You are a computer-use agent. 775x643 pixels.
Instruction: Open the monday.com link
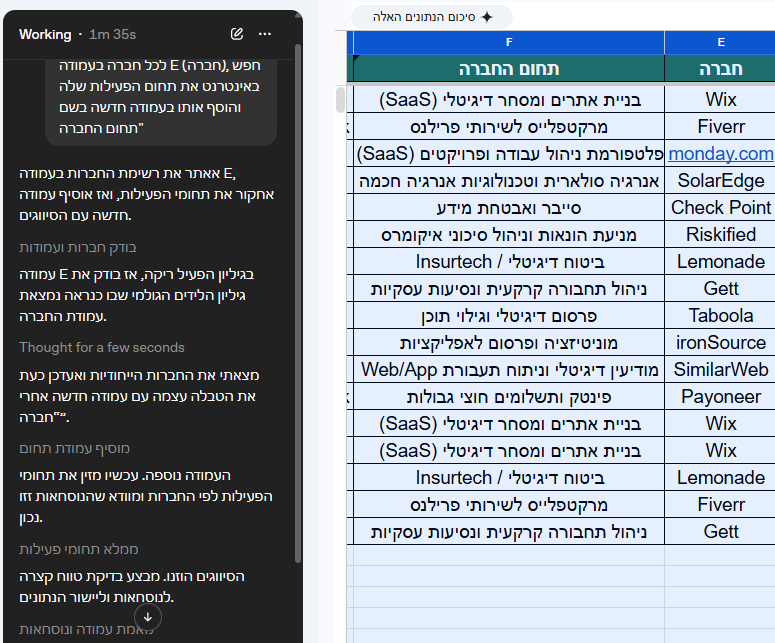click(721, 154)
